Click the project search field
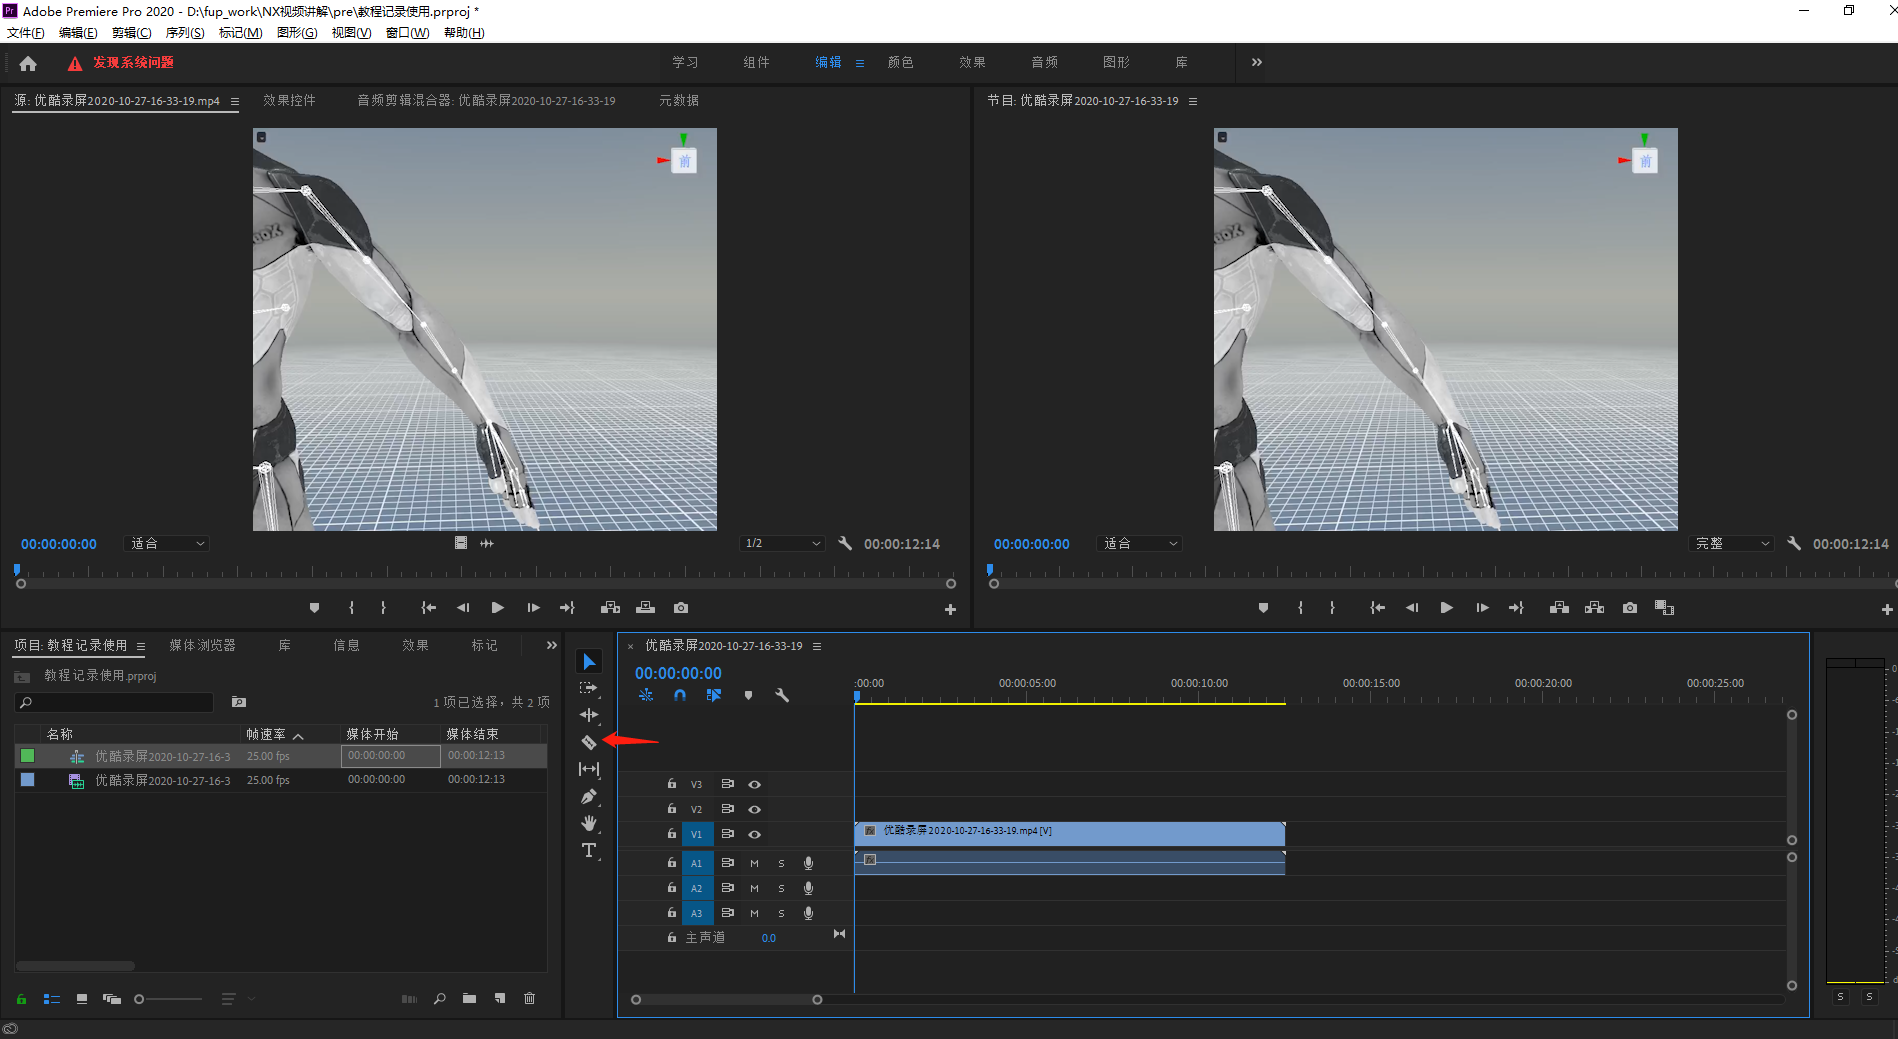 115,702
